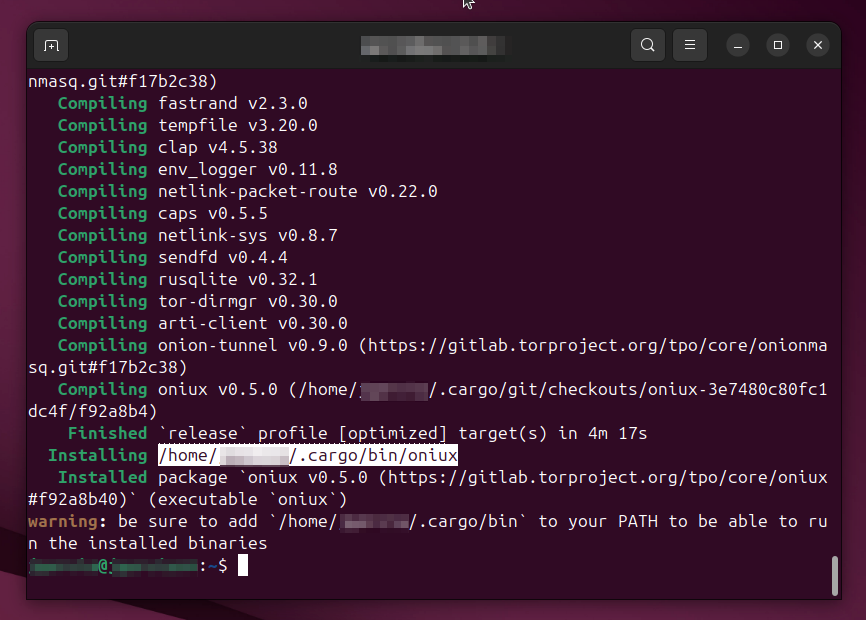Image resolution: width=866 pixels, height=620 pixels.
Task: Click 'caps v0.5.5' text
Action: 213,214
